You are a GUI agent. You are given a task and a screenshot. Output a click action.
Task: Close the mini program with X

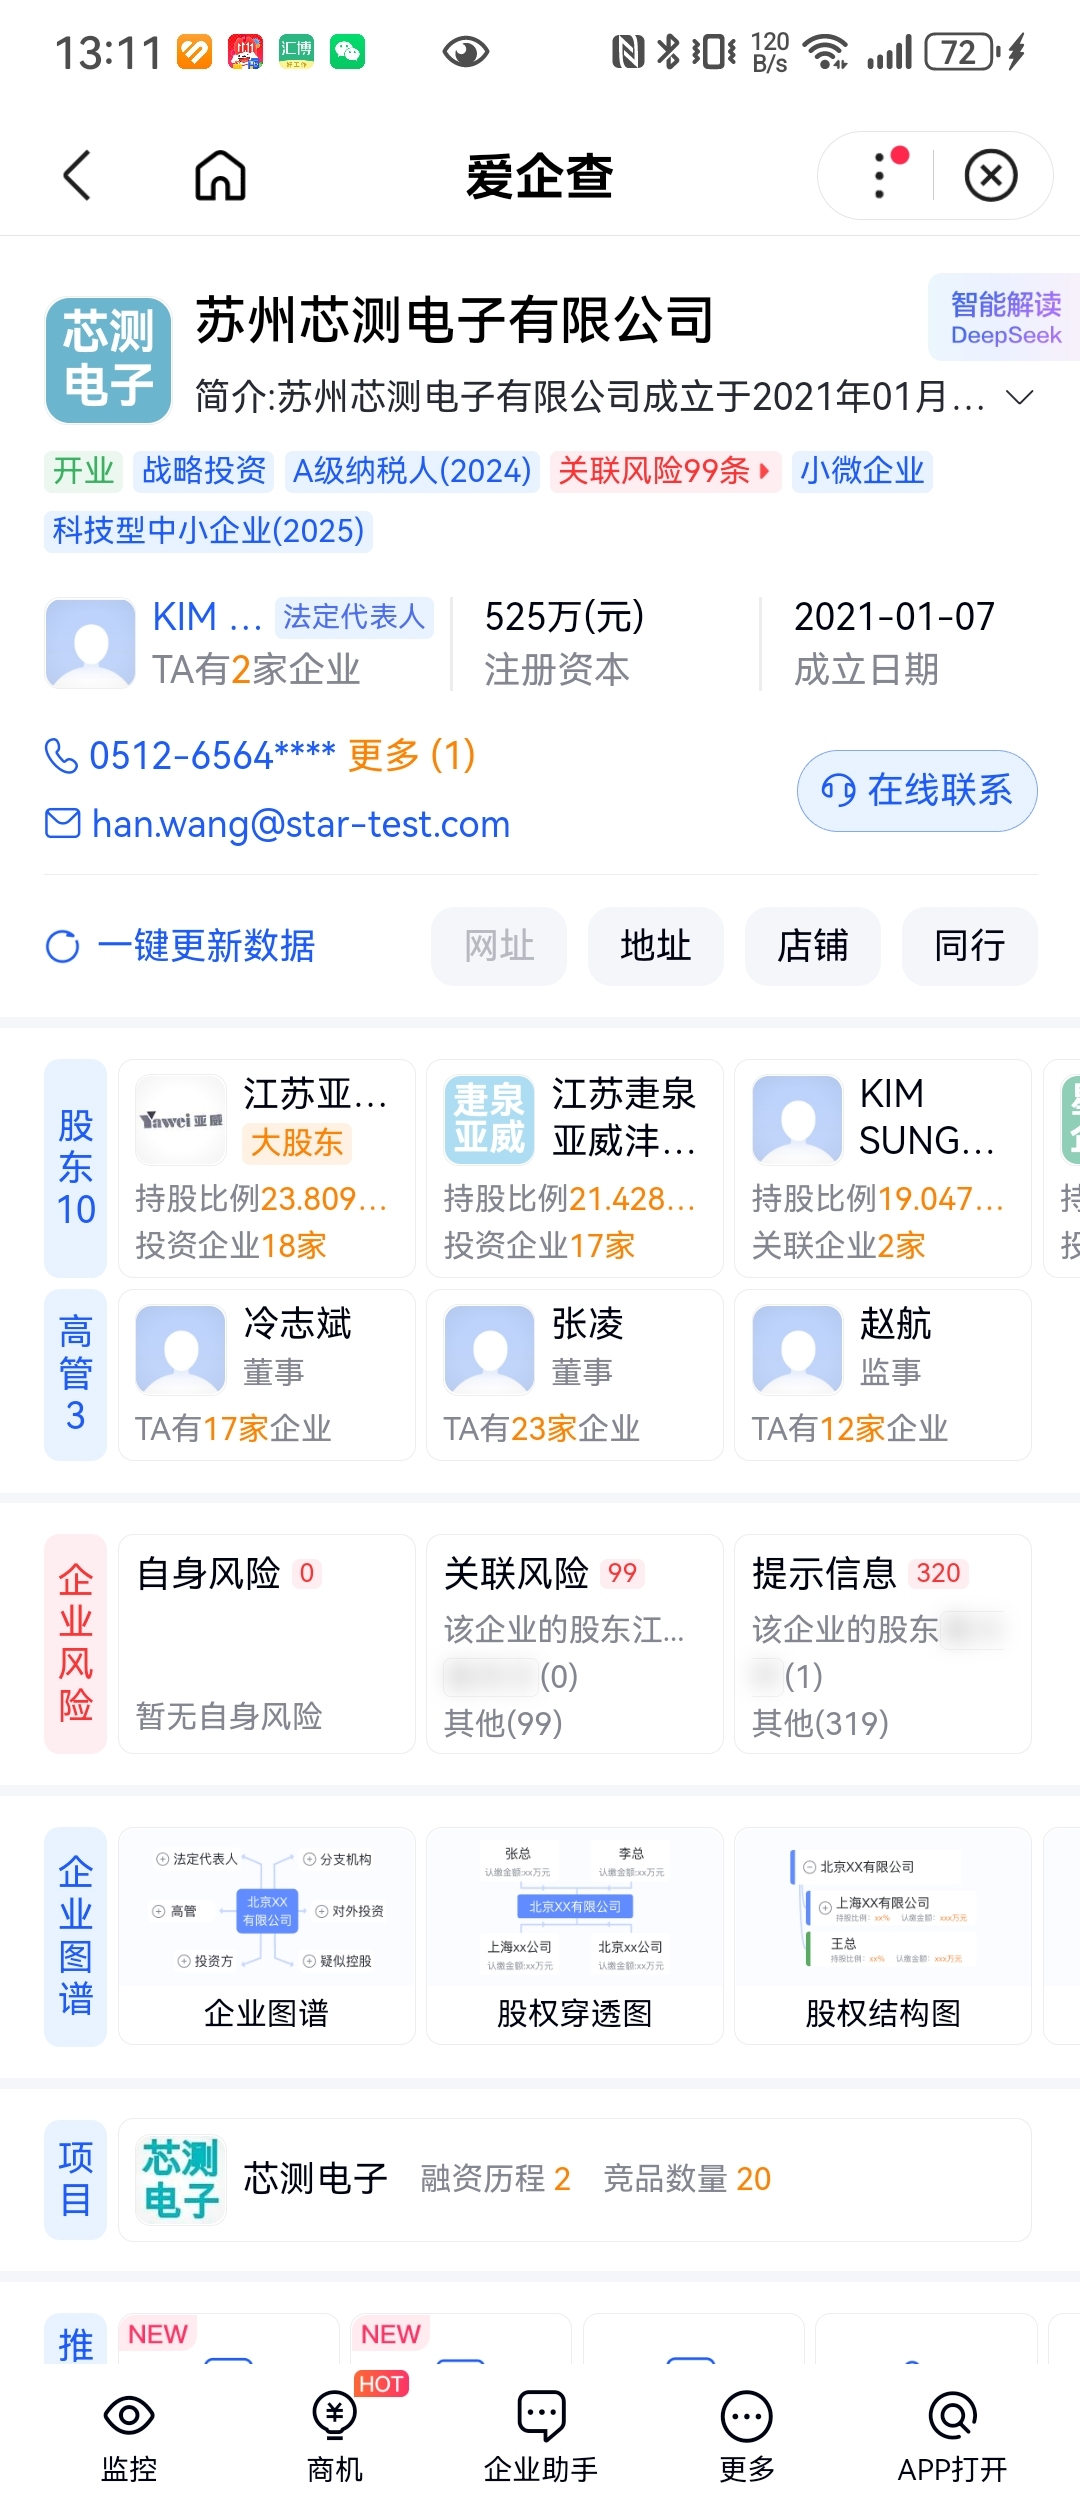pos(991,175)
